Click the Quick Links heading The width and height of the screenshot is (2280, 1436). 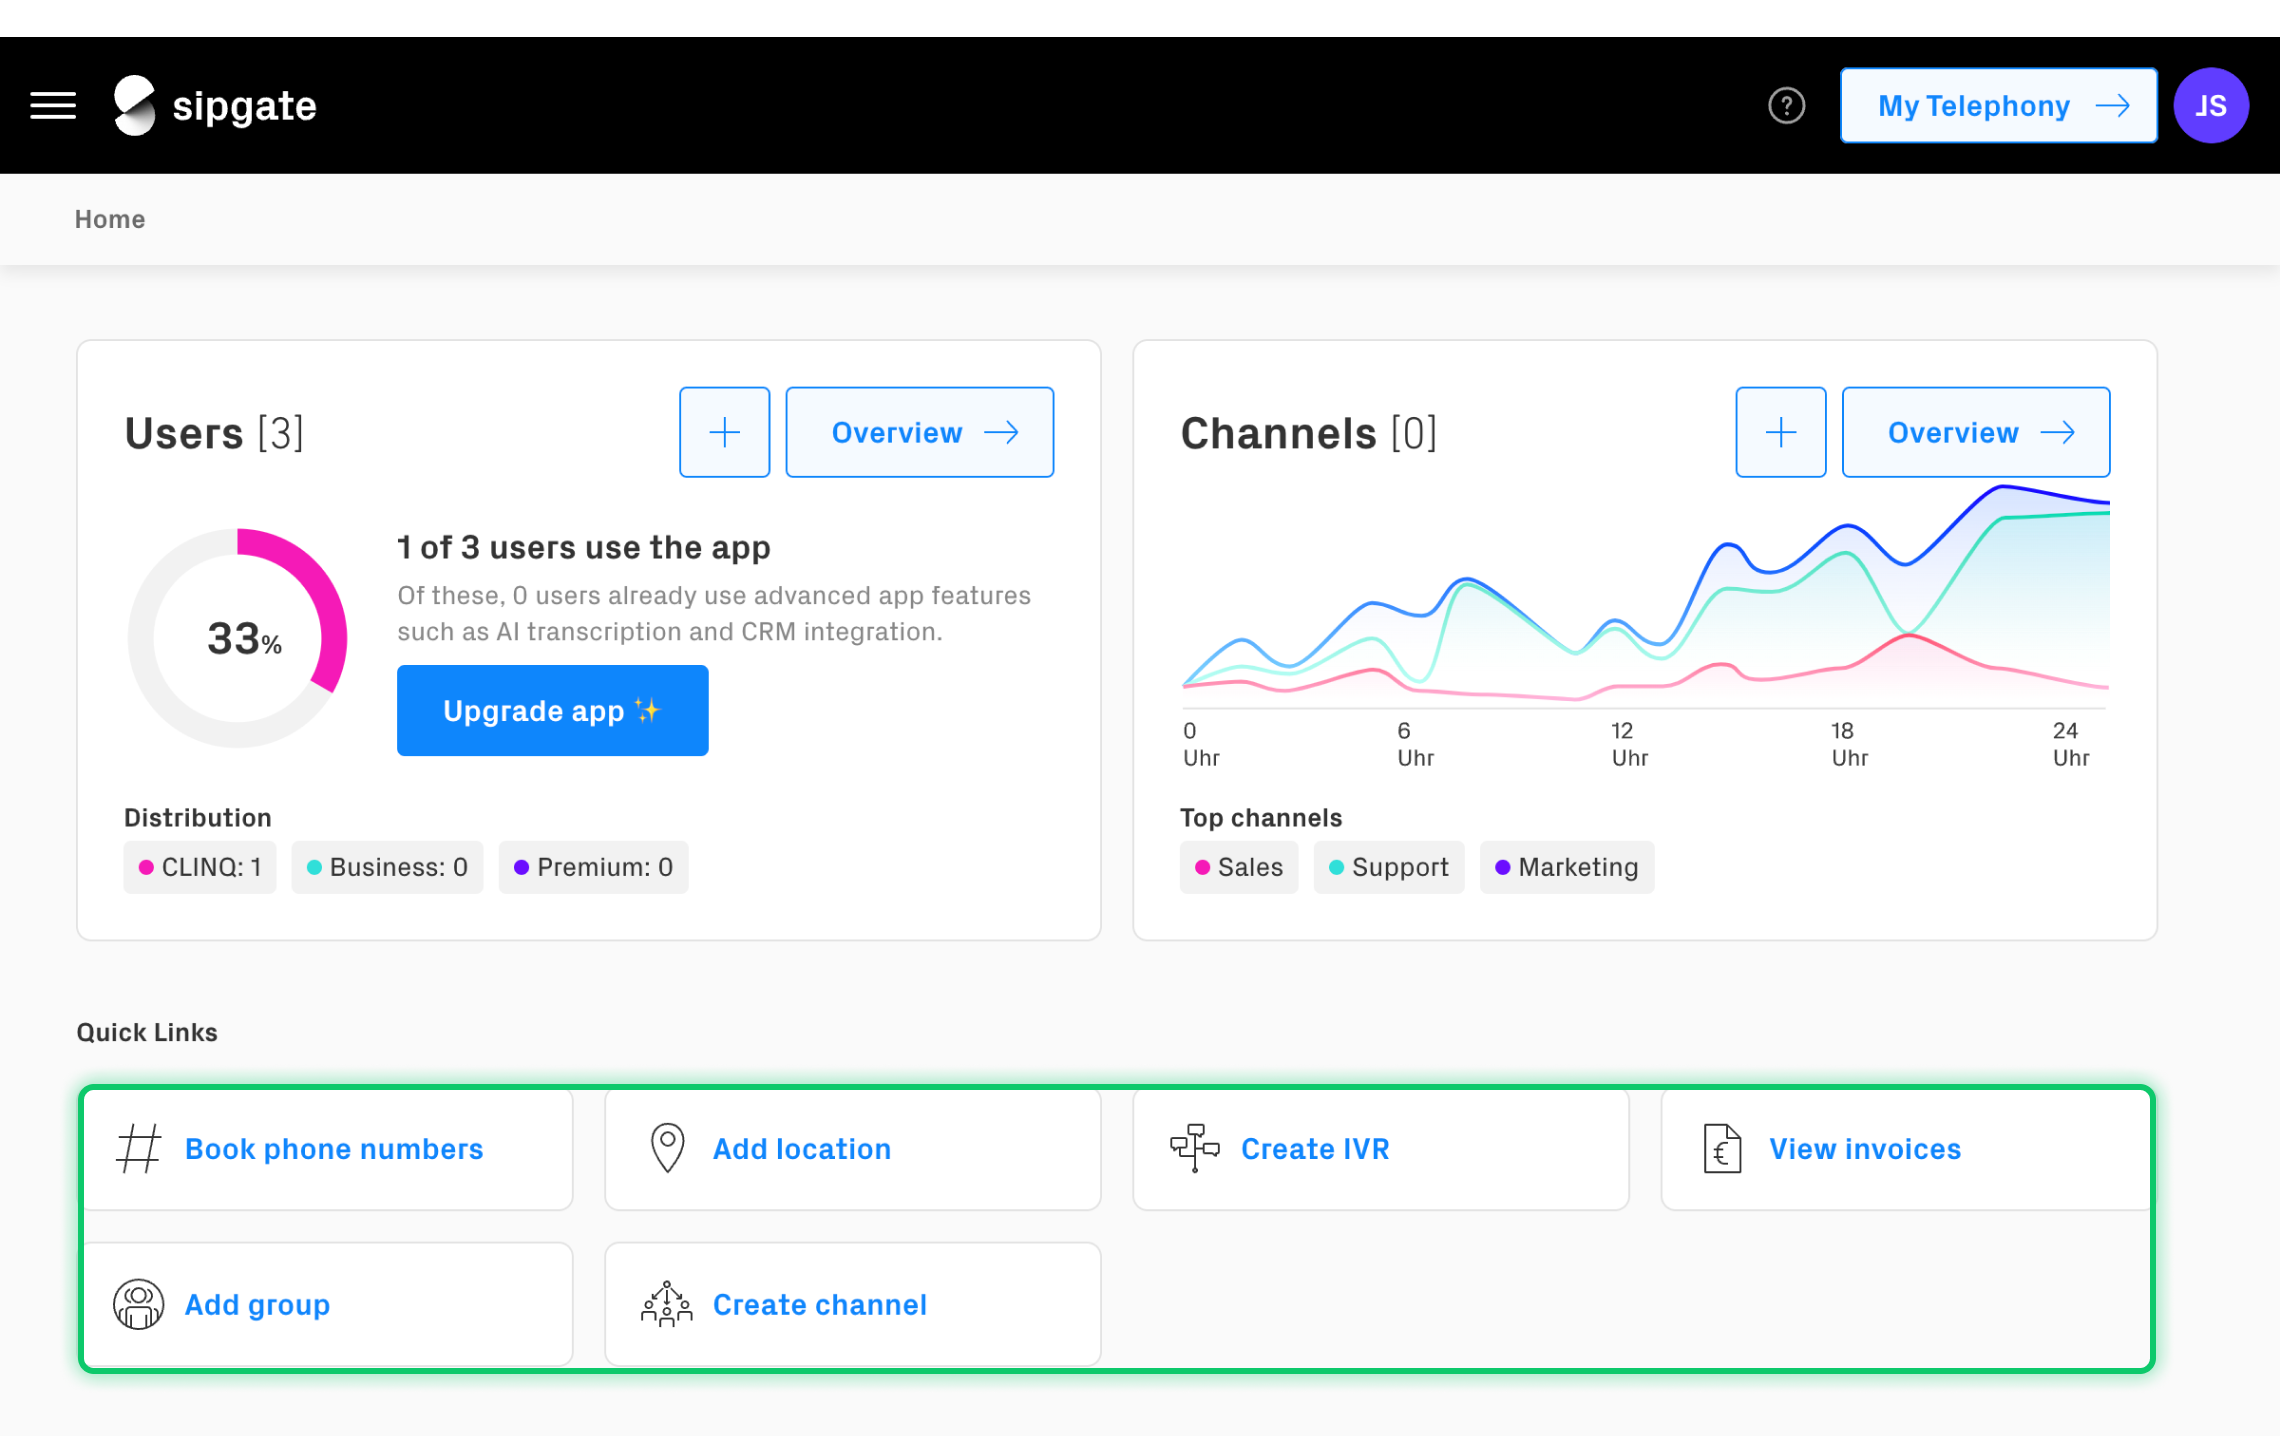click(x=147, y=1032)
